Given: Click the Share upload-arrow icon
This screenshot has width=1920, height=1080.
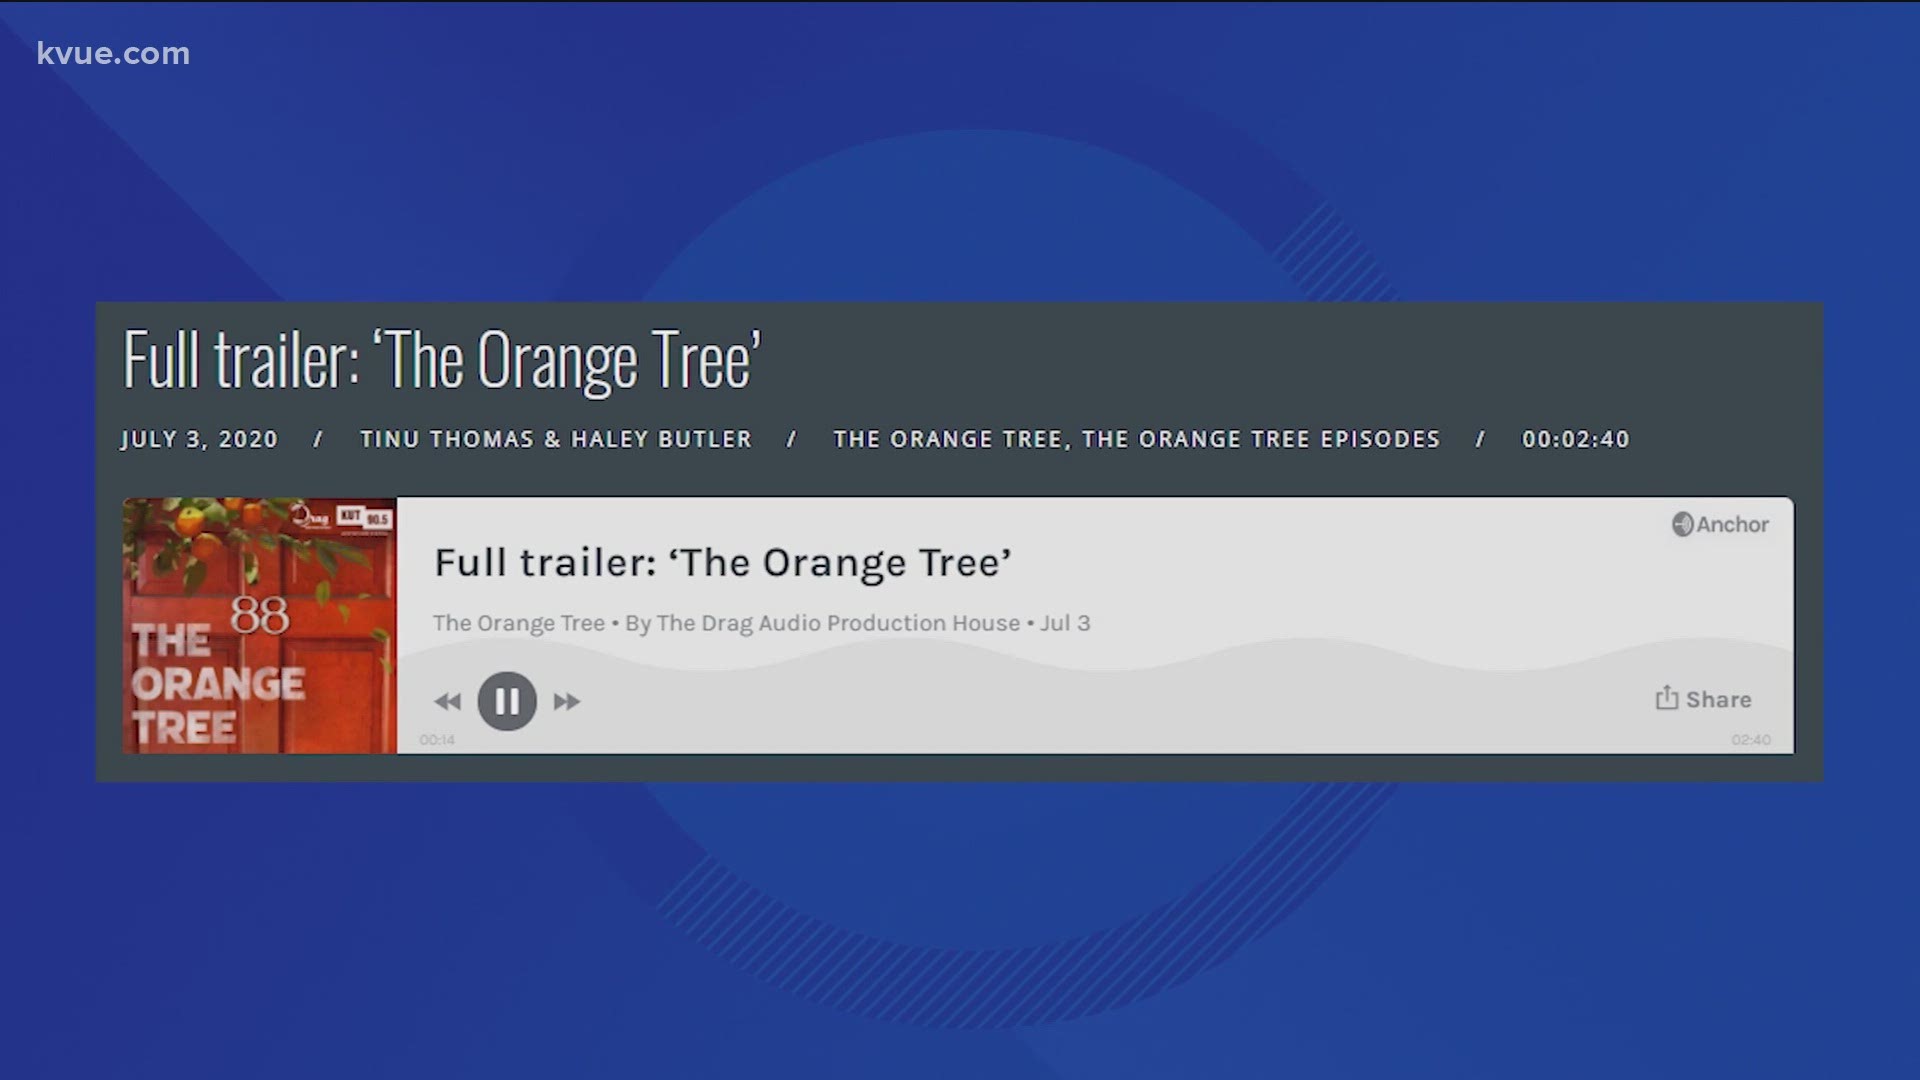Looking at the screenshot, I should pyautogui.click(x=1666, y=697).
